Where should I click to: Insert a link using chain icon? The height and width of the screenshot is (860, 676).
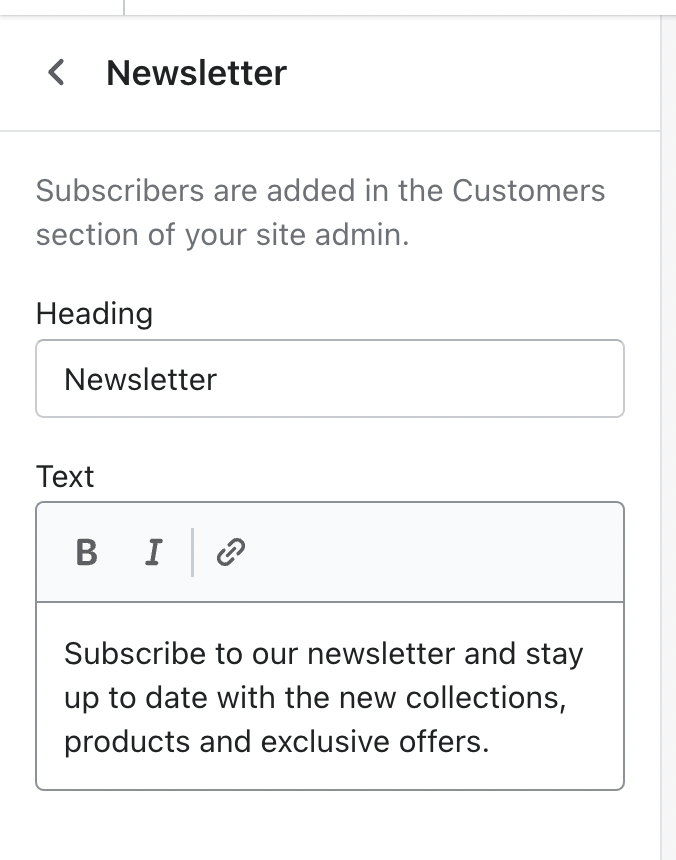[232, 552]
